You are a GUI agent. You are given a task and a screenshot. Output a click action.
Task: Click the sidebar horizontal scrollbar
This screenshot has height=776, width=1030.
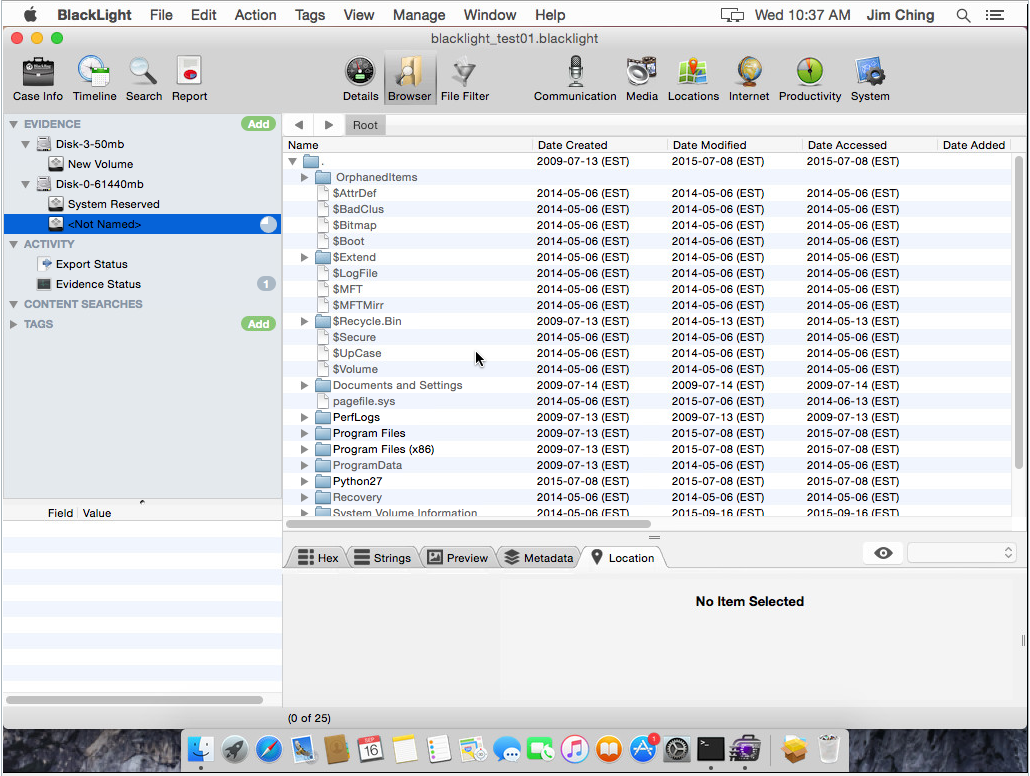click(x=134, y=700)
